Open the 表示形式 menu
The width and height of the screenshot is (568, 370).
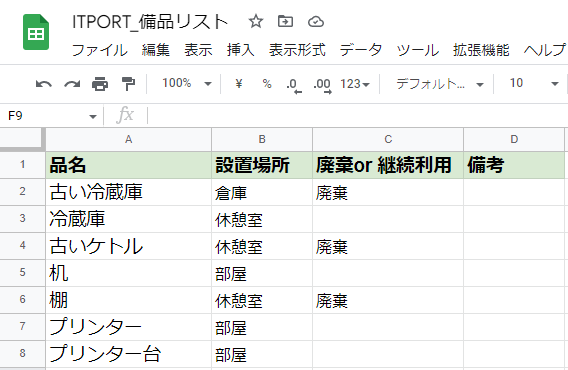(297, 50)
